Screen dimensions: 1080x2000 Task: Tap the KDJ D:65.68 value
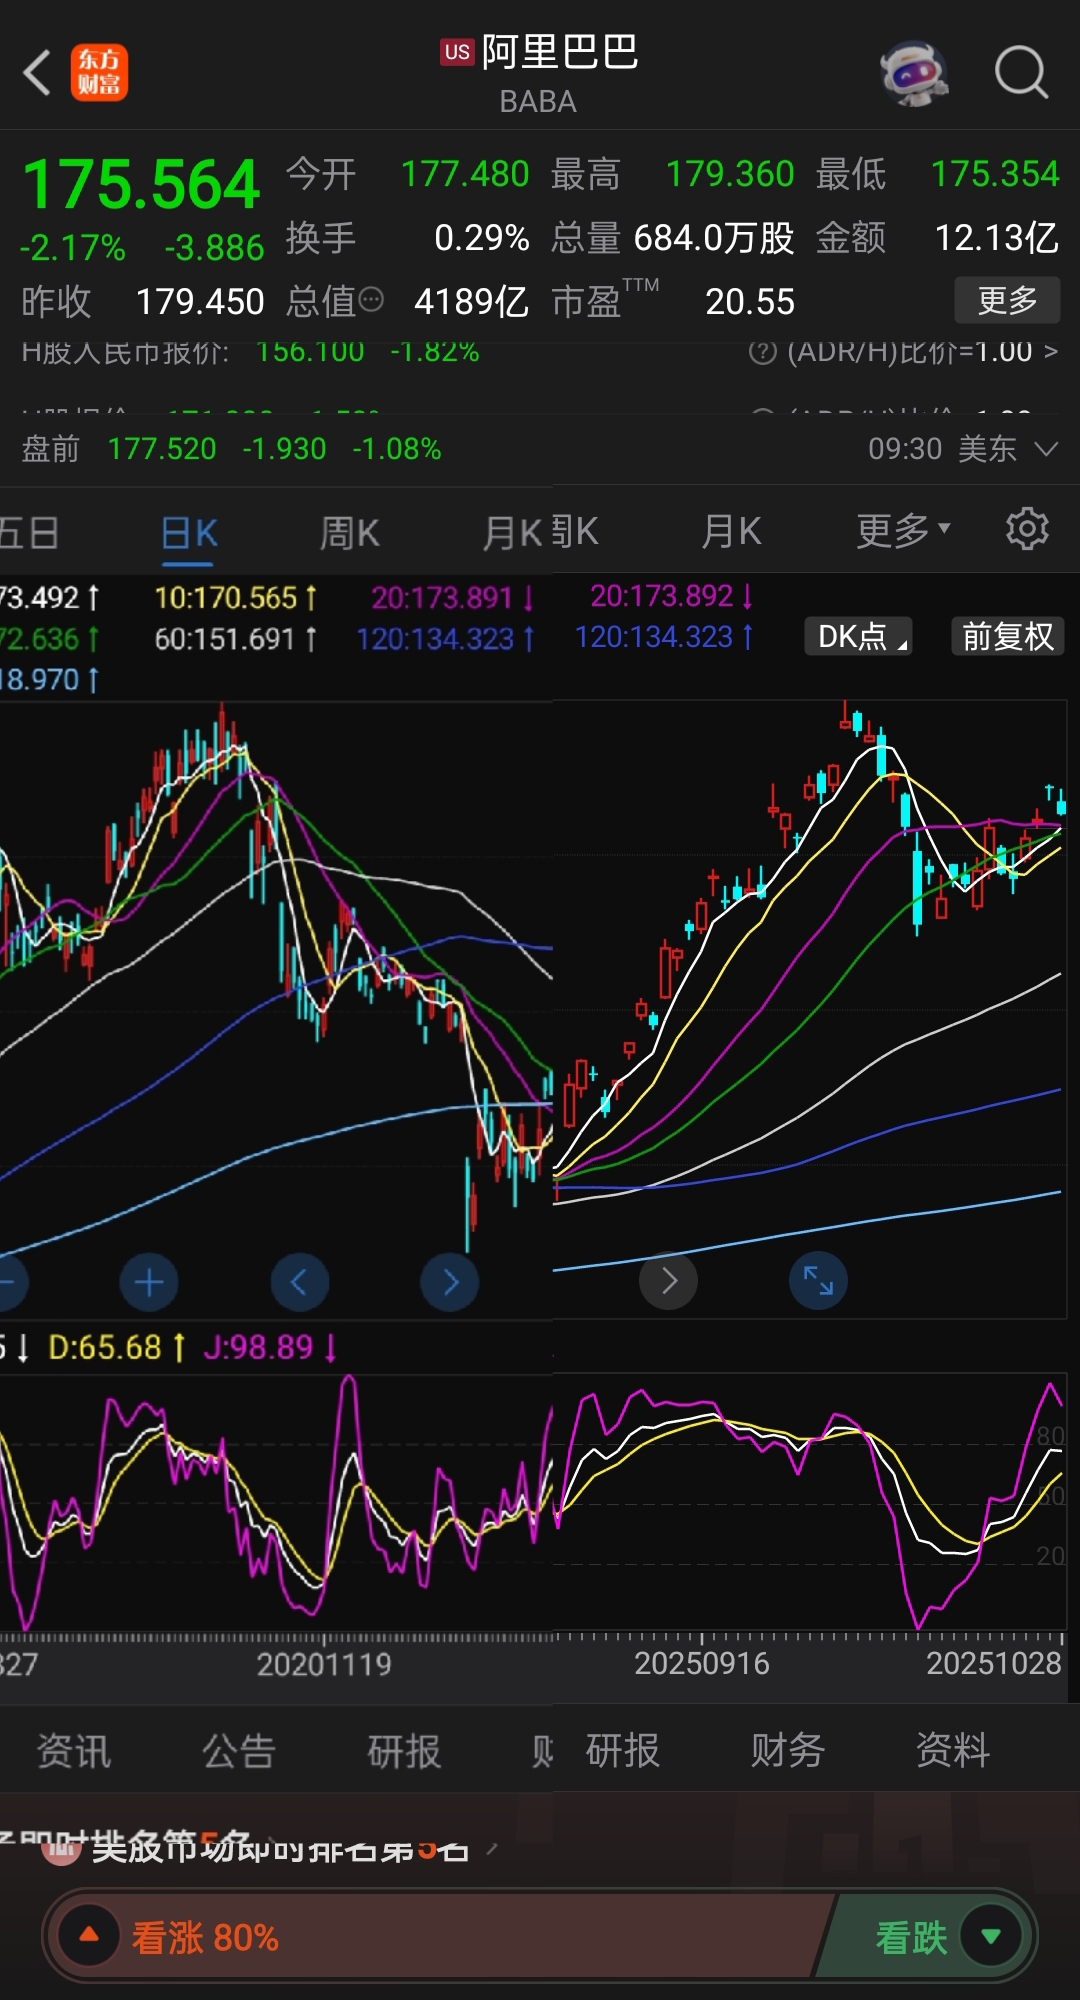116,1347
